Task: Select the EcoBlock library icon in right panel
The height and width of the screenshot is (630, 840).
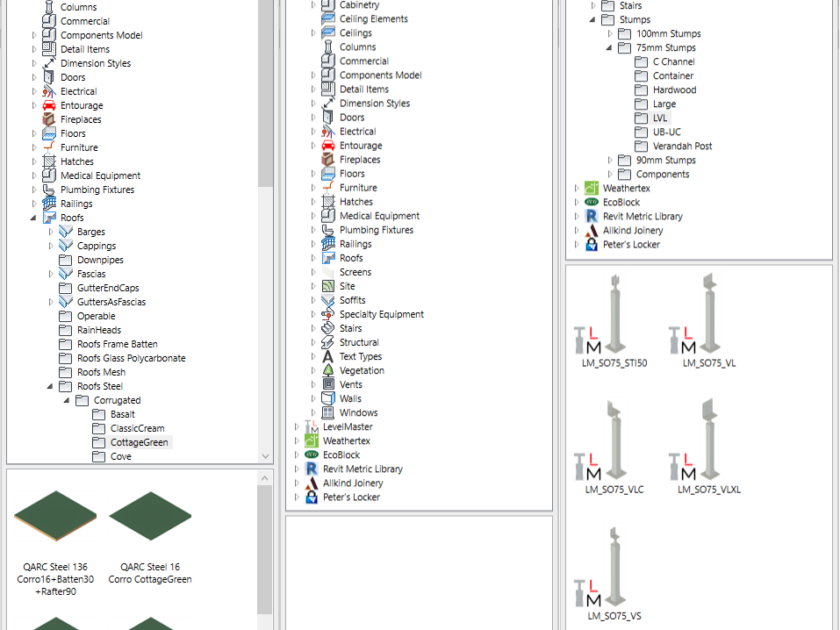Action: pyautogui.click(x=591, y=202)
